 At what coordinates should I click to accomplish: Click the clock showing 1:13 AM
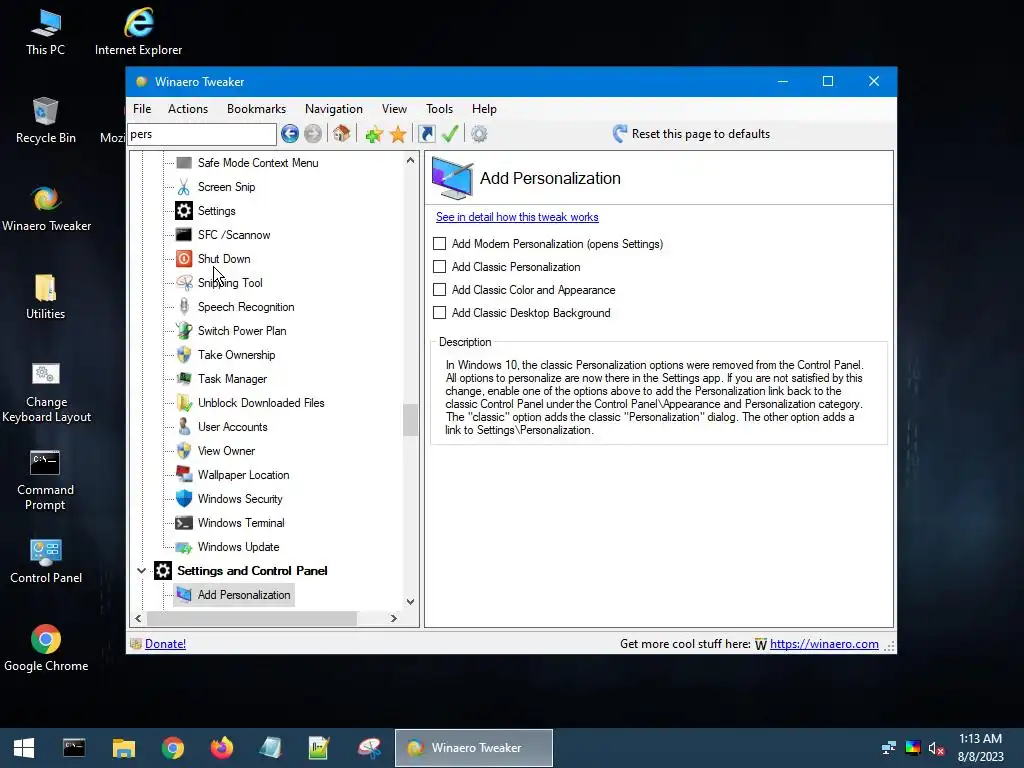pyautogui.click(x=980, y=739)
